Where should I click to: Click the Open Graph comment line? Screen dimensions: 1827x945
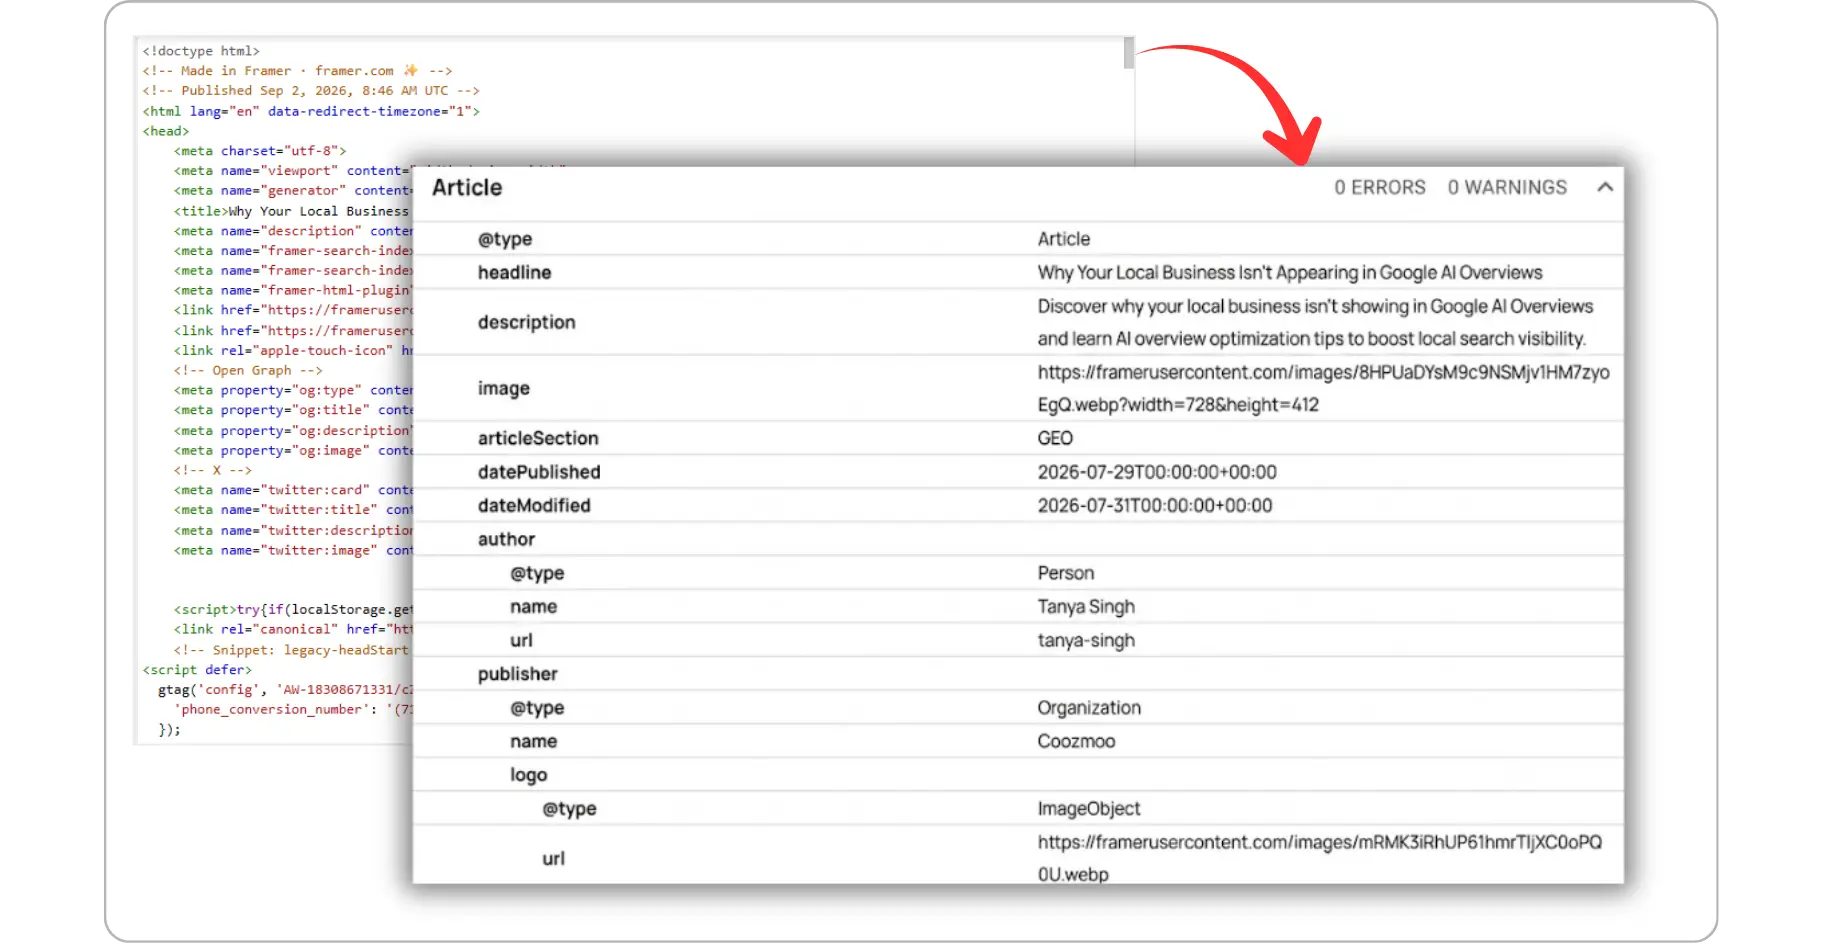tap(248, 370)
